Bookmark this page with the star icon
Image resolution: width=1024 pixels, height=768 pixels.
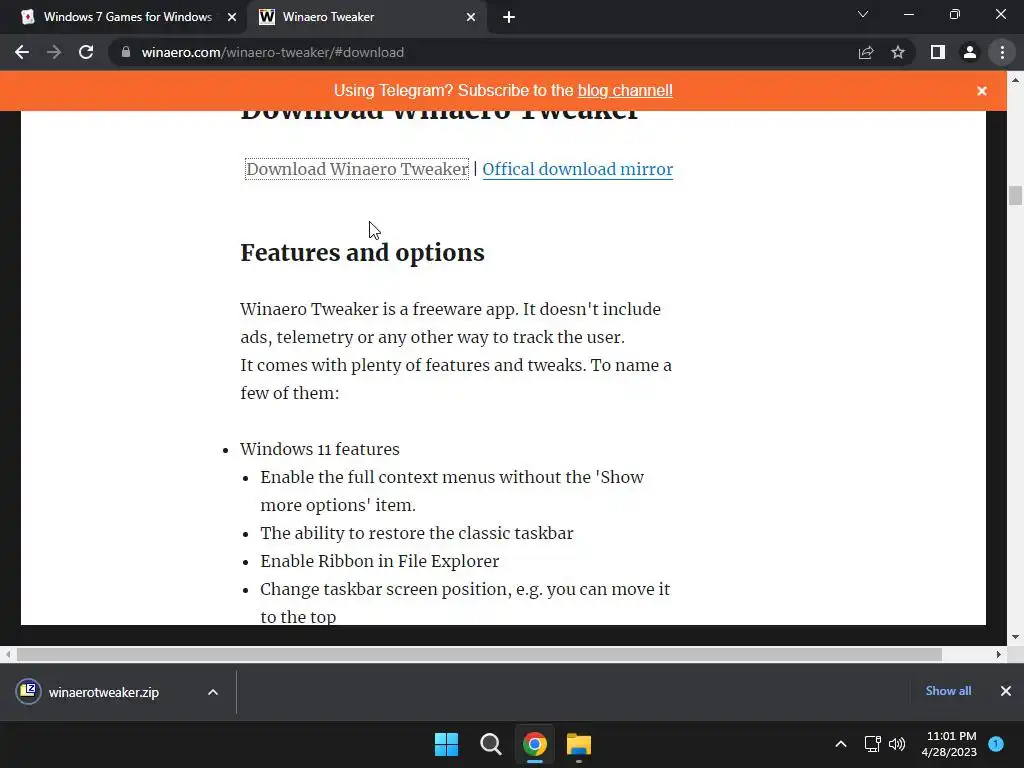[898, 52]
